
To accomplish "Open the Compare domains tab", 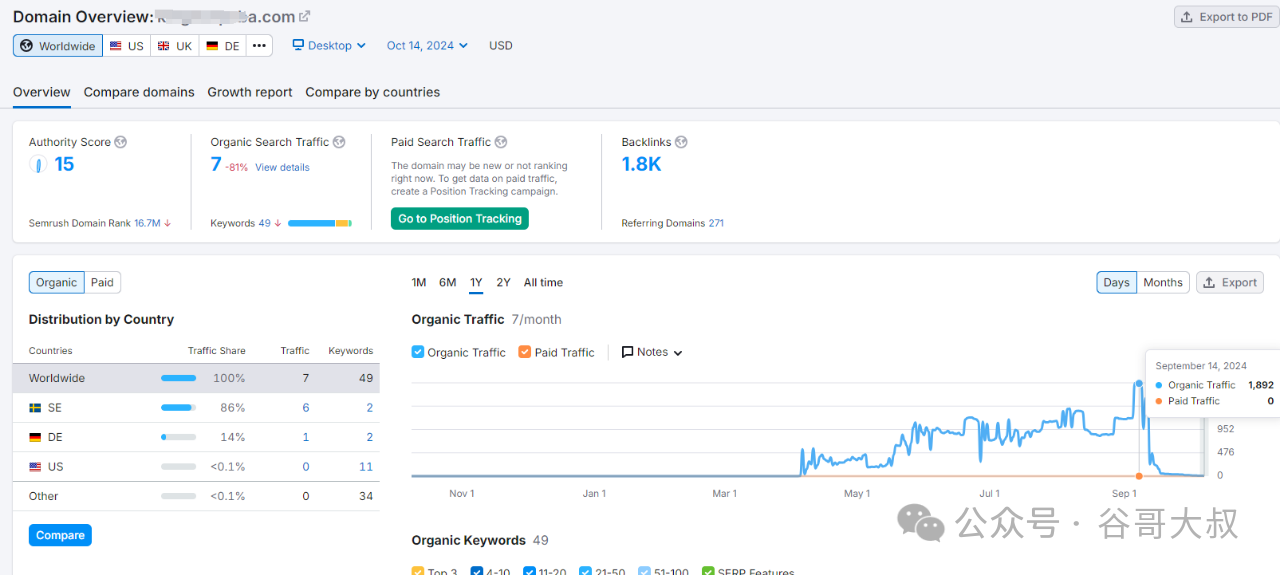I will pyautogui.click(x=139, y=92).
